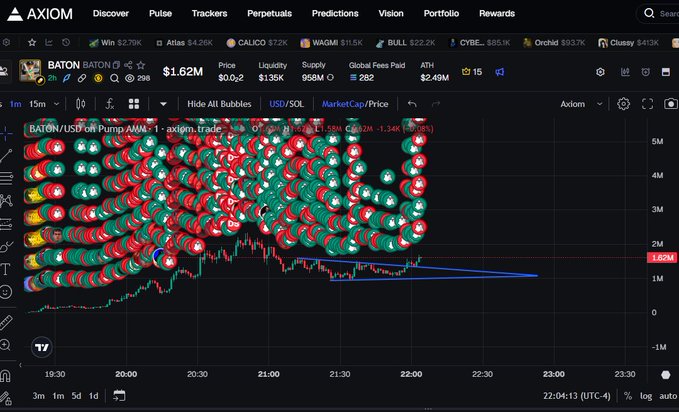Select the trend line drawing tool
Viewport: 679px width, 412px height.
click(6, 156)
